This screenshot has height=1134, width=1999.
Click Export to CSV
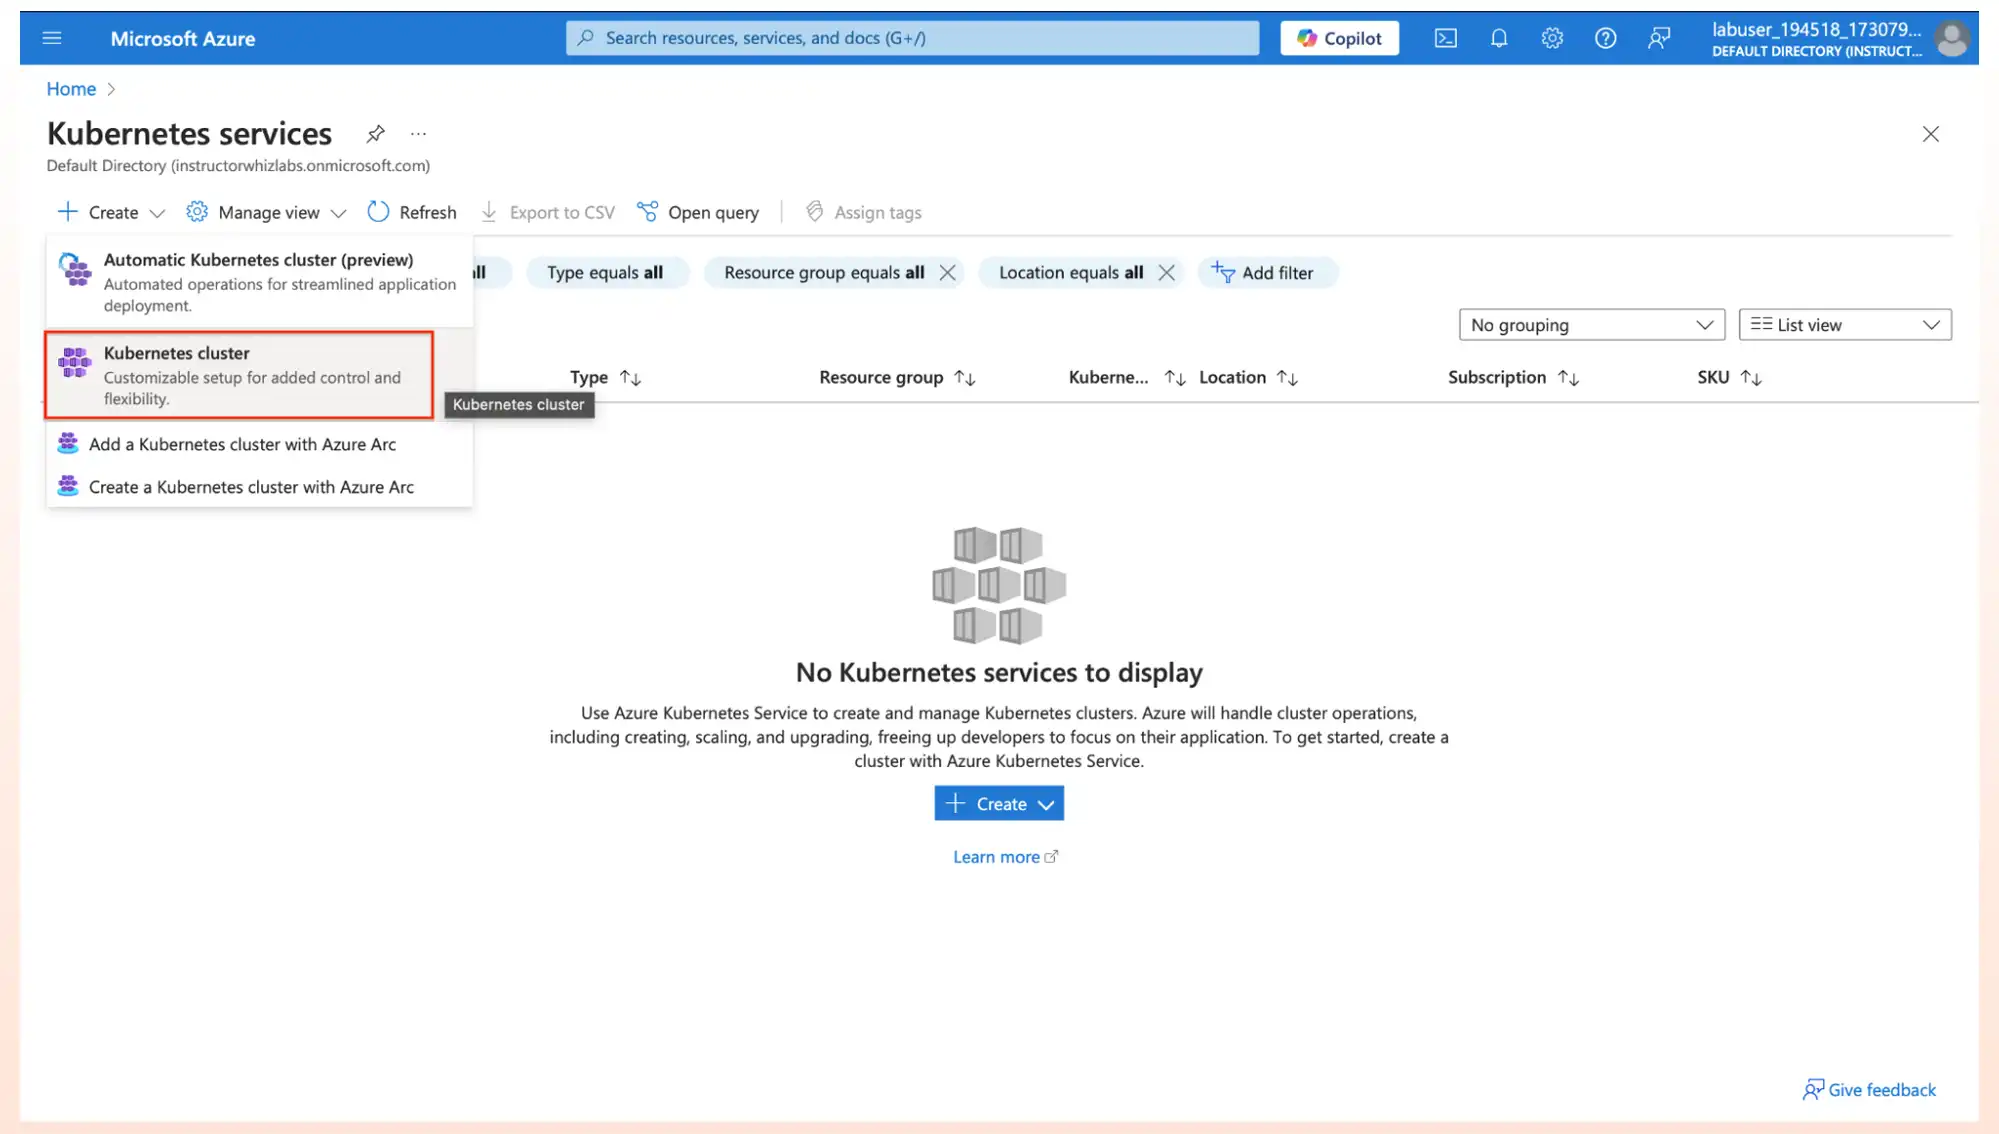point(548,212)
